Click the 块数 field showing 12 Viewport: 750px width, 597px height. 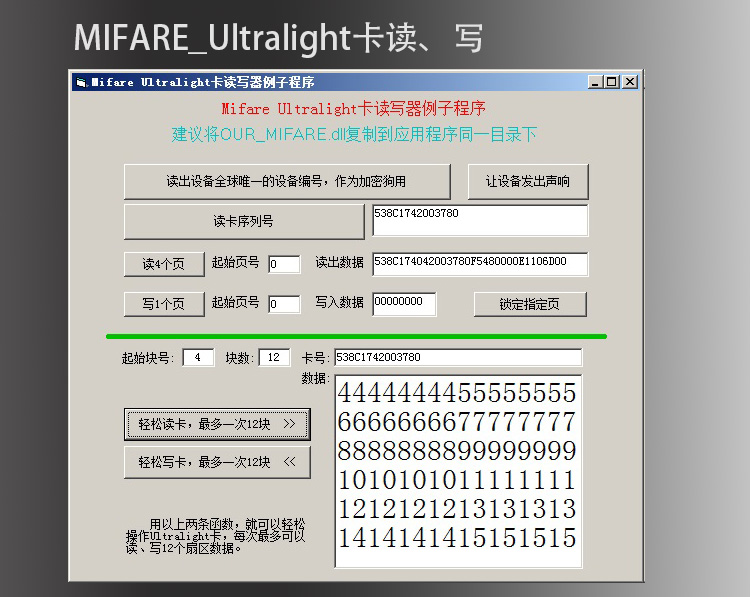click(274, 357)
